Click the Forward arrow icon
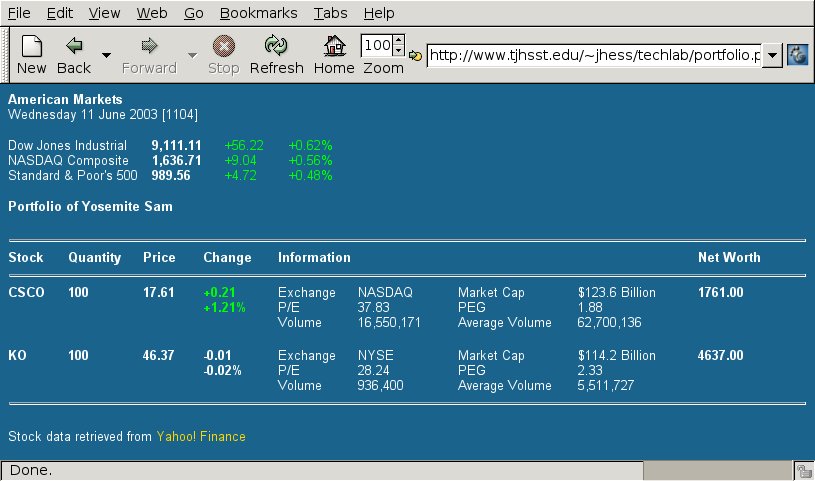 click(x=149, y=46)
